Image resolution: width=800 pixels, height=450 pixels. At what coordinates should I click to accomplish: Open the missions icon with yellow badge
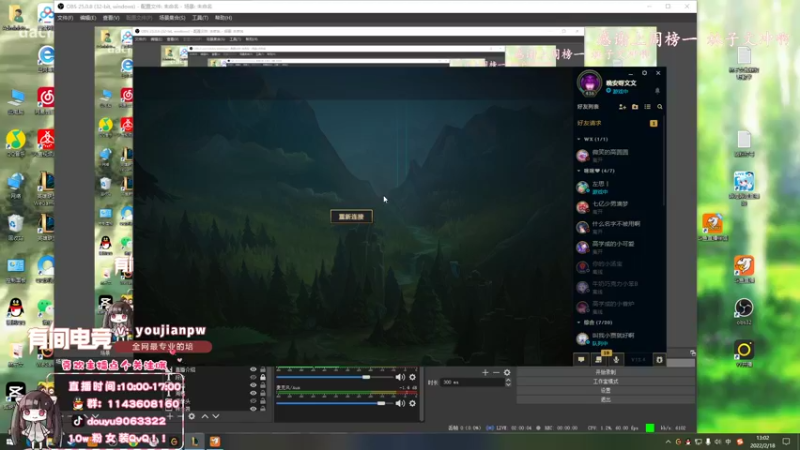599,359
